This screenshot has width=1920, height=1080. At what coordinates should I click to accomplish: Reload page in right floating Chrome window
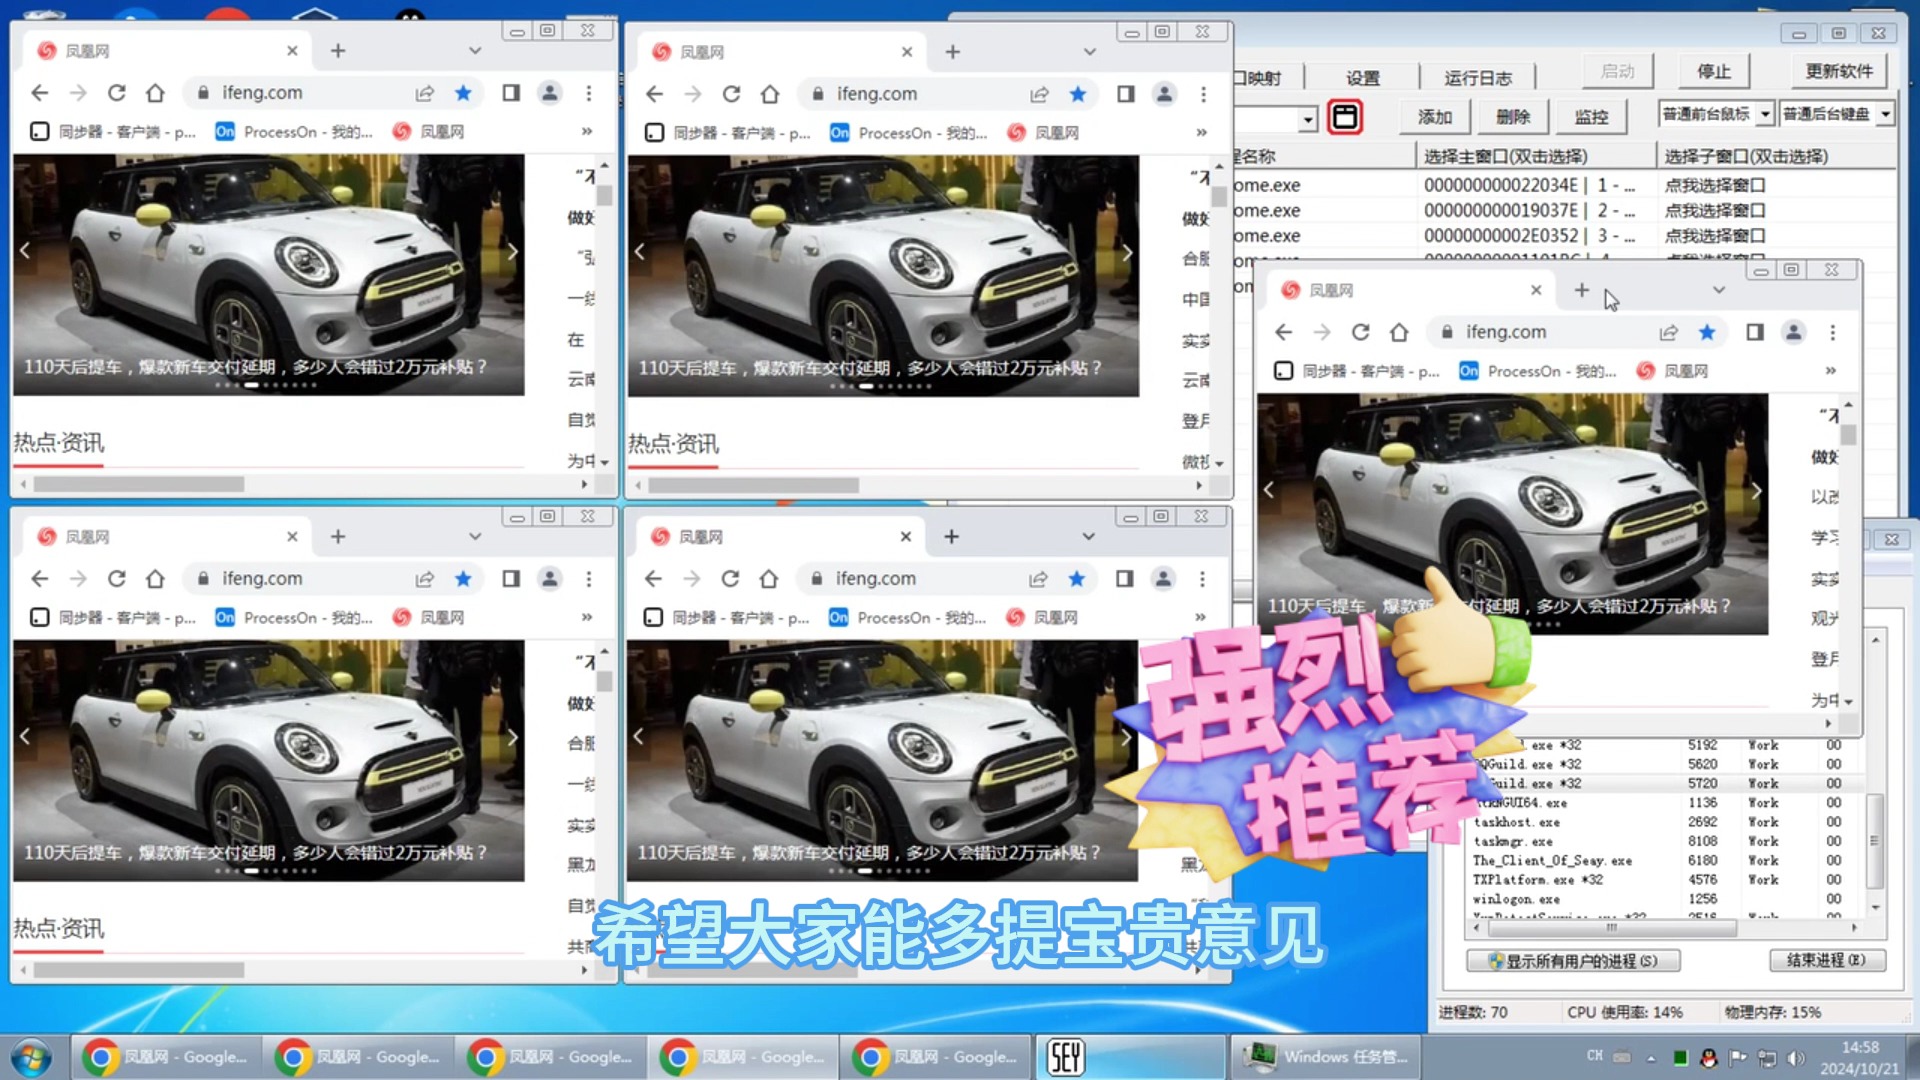pyautogui.click(x=1361, y=332)
